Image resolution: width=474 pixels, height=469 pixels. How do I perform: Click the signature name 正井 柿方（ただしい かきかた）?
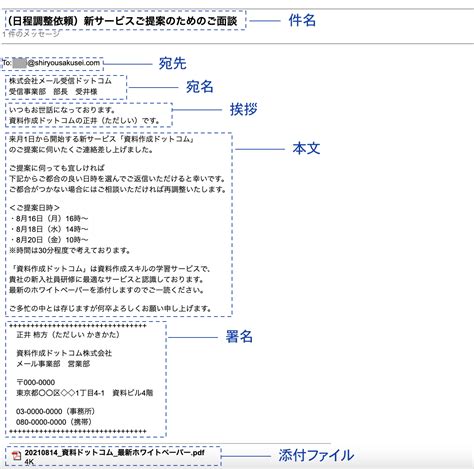pyautogui.click(x=68, y=335)
